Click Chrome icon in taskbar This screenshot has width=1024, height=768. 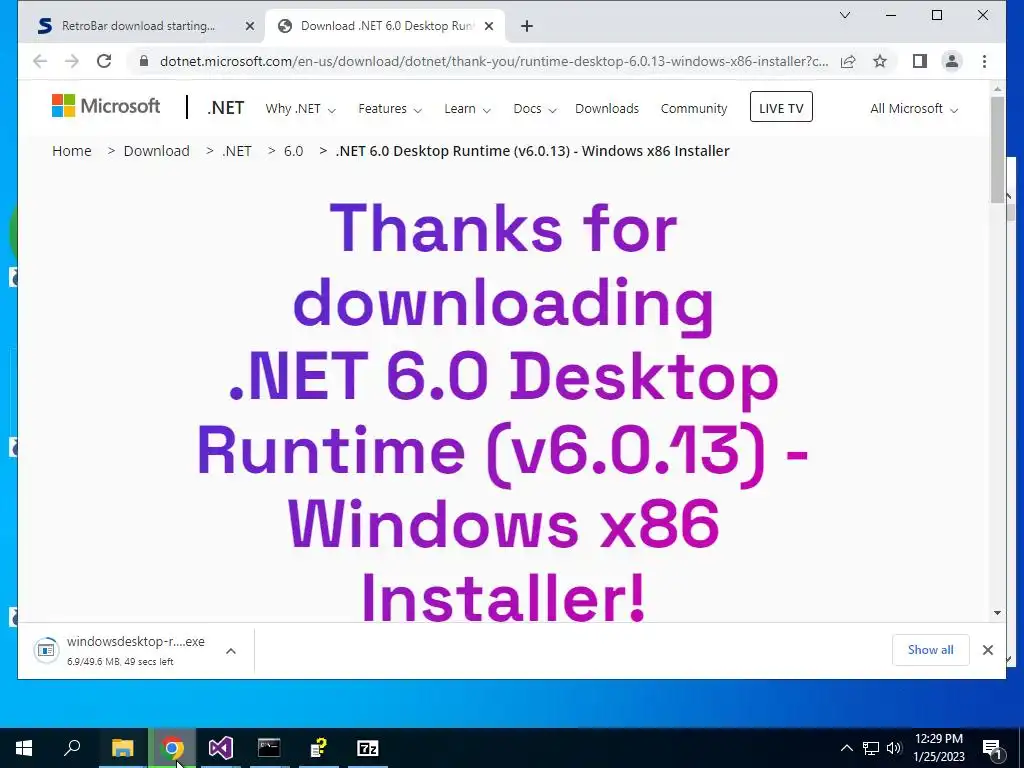[x=172, y=748]
